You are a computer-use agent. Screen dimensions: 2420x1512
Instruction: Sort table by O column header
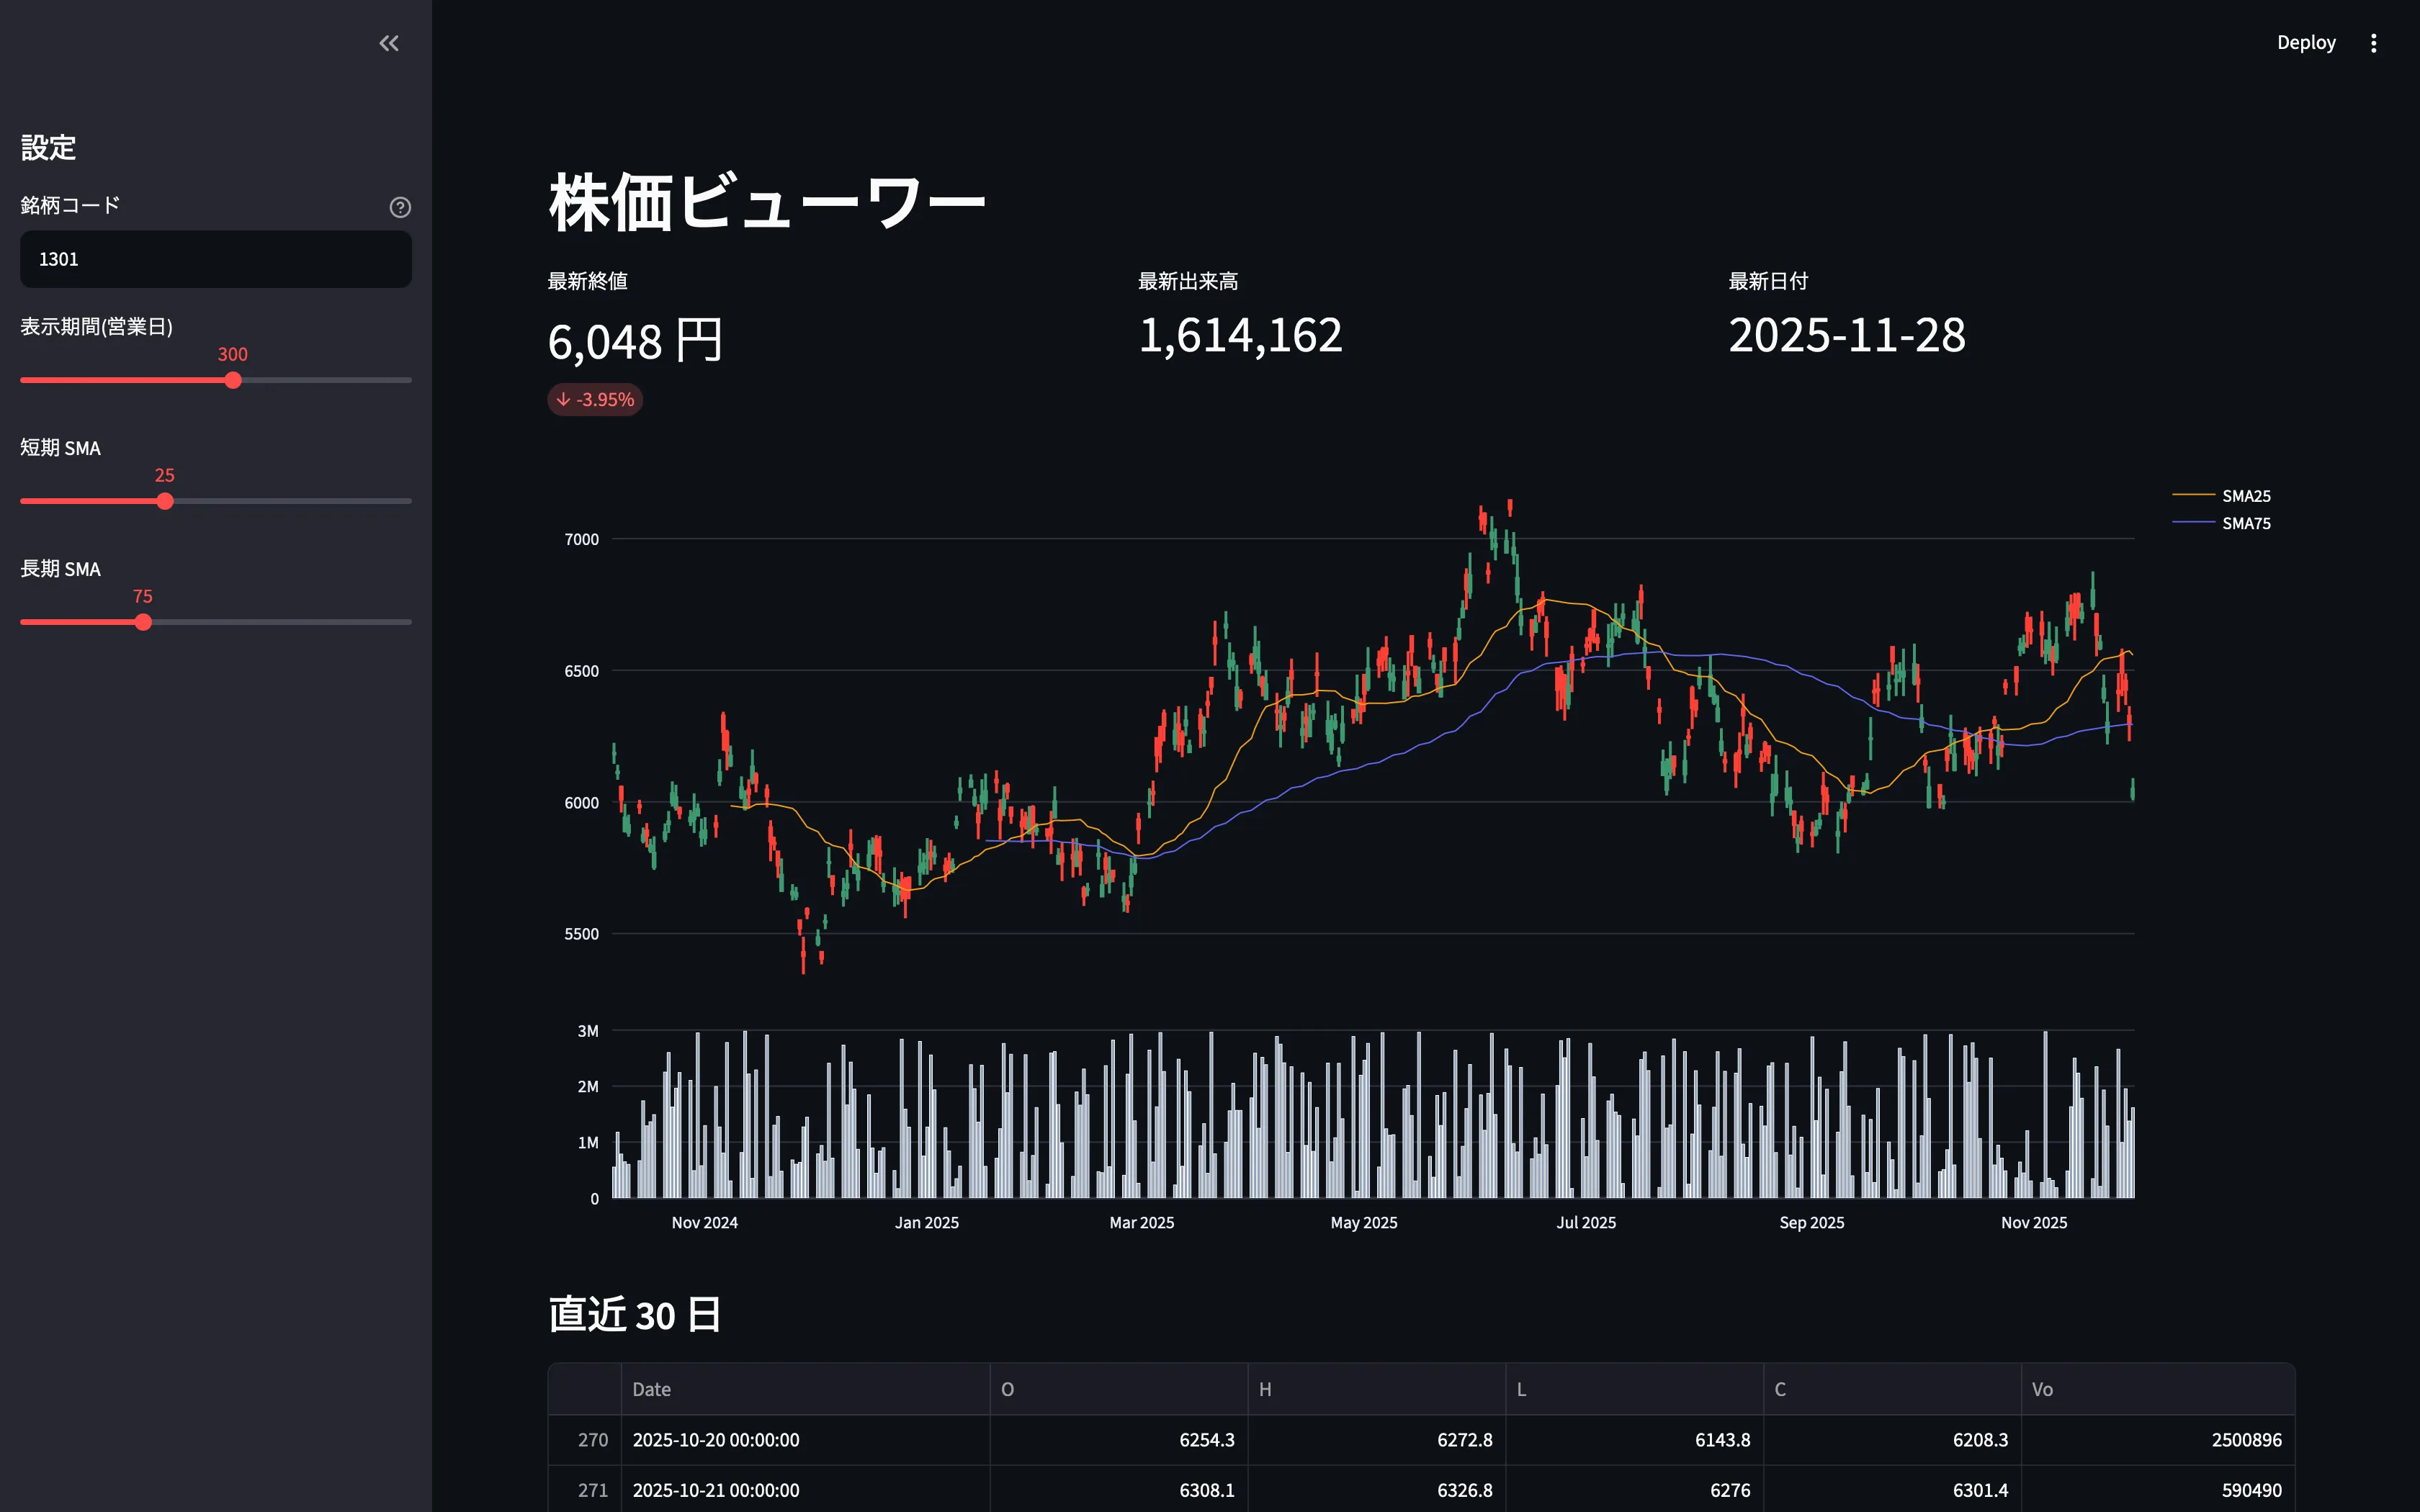point(1119,1389)
